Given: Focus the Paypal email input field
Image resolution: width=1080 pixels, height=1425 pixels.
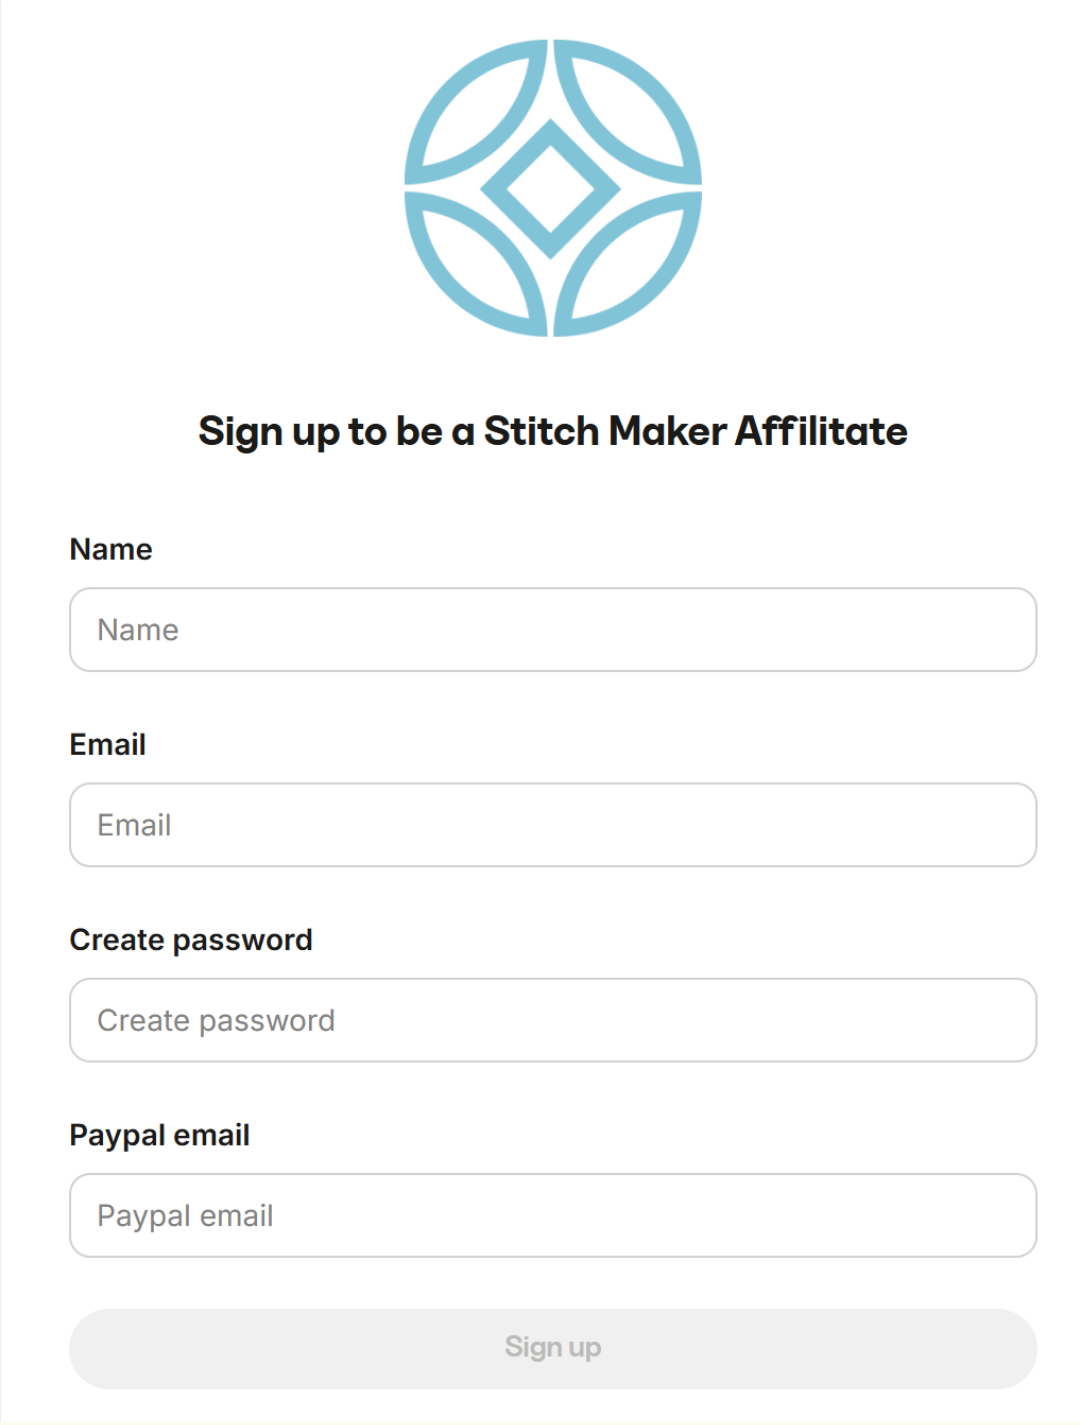Looking at the screenshot, I should click(552, 1215).
